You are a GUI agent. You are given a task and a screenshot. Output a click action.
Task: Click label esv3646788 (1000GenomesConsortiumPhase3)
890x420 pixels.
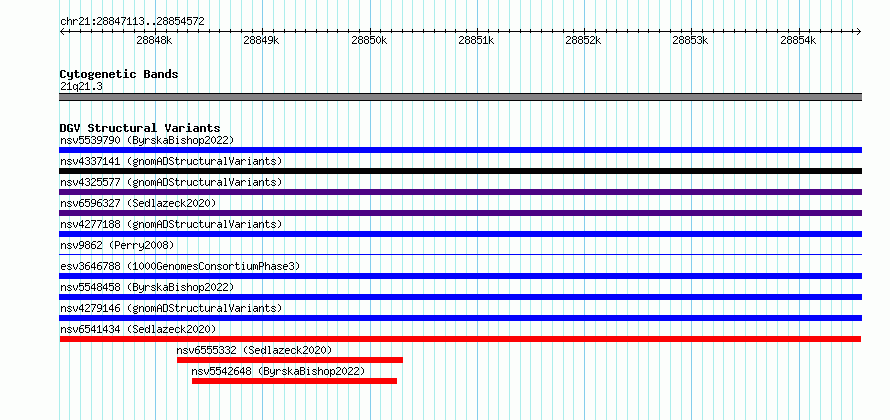pyautogui.click(x=180, y=266)
